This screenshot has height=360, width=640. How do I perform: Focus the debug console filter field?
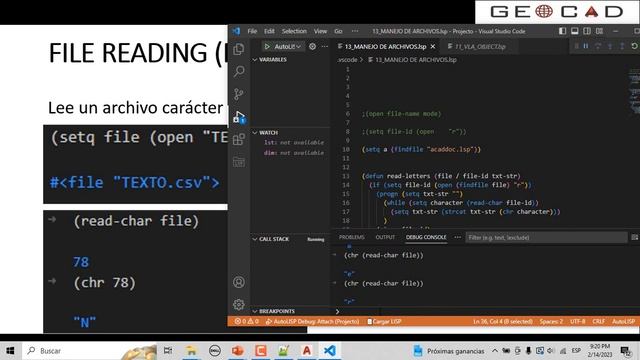546,238
